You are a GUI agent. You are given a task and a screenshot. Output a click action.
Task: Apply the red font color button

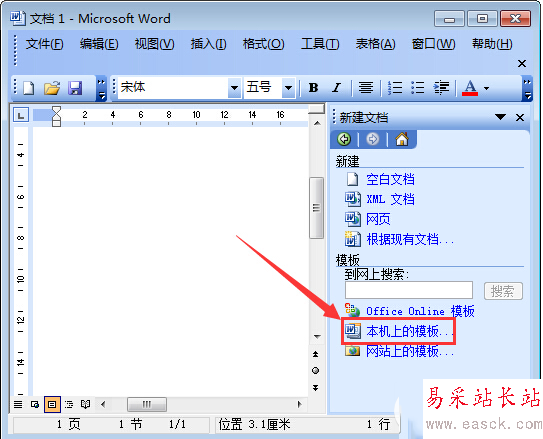pyautogui.click(x=470, y=88)
